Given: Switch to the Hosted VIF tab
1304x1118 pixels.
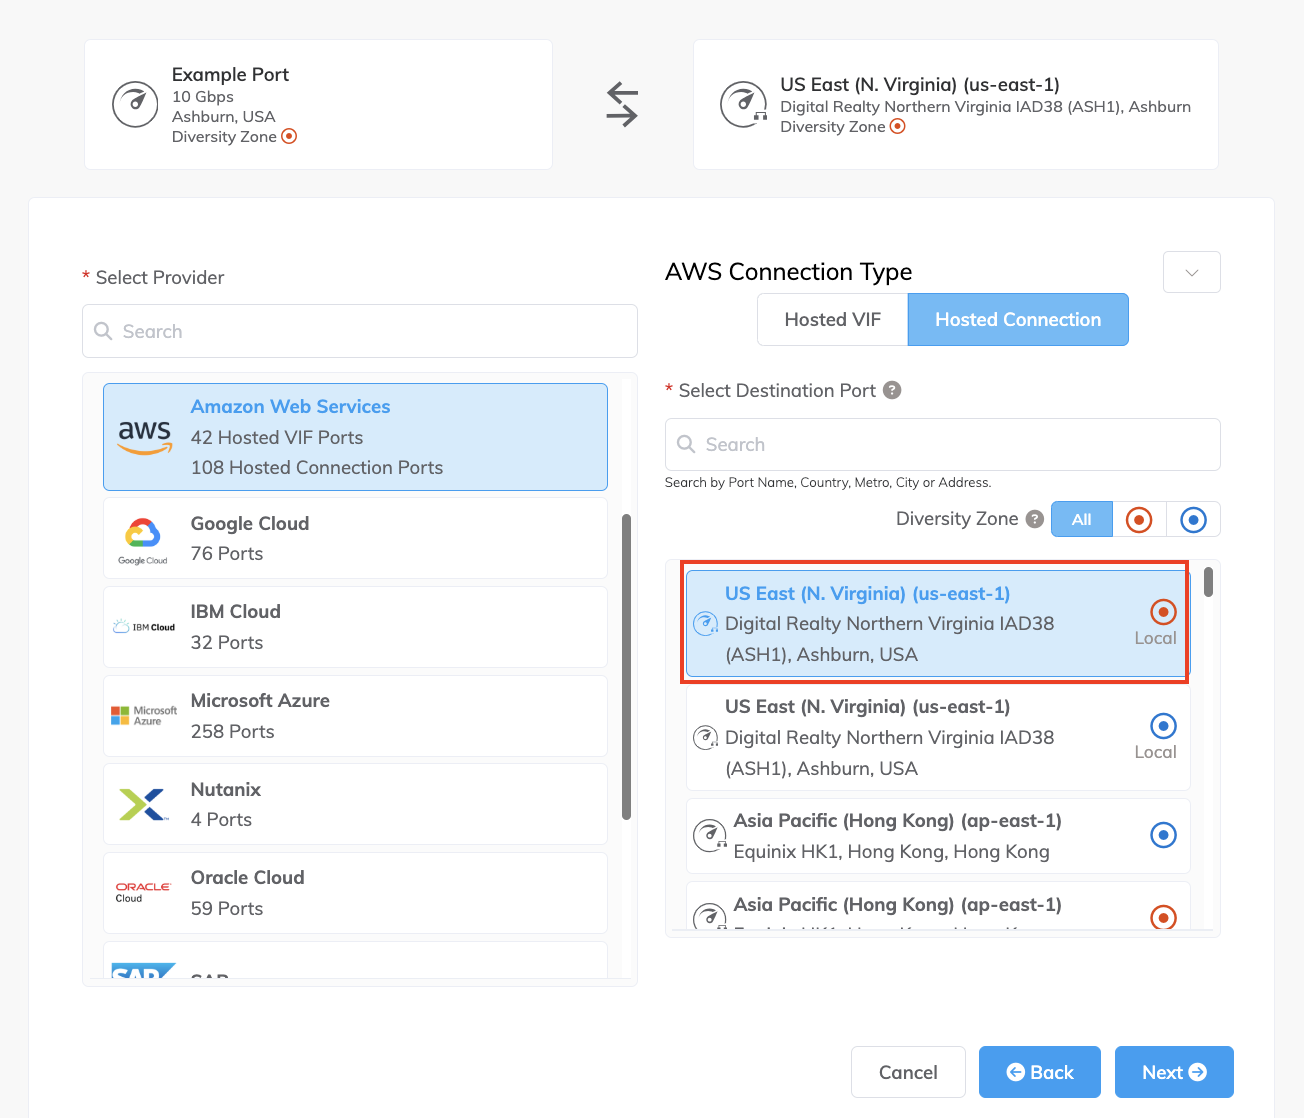Looking at the screenshot, I should [832, 319].
